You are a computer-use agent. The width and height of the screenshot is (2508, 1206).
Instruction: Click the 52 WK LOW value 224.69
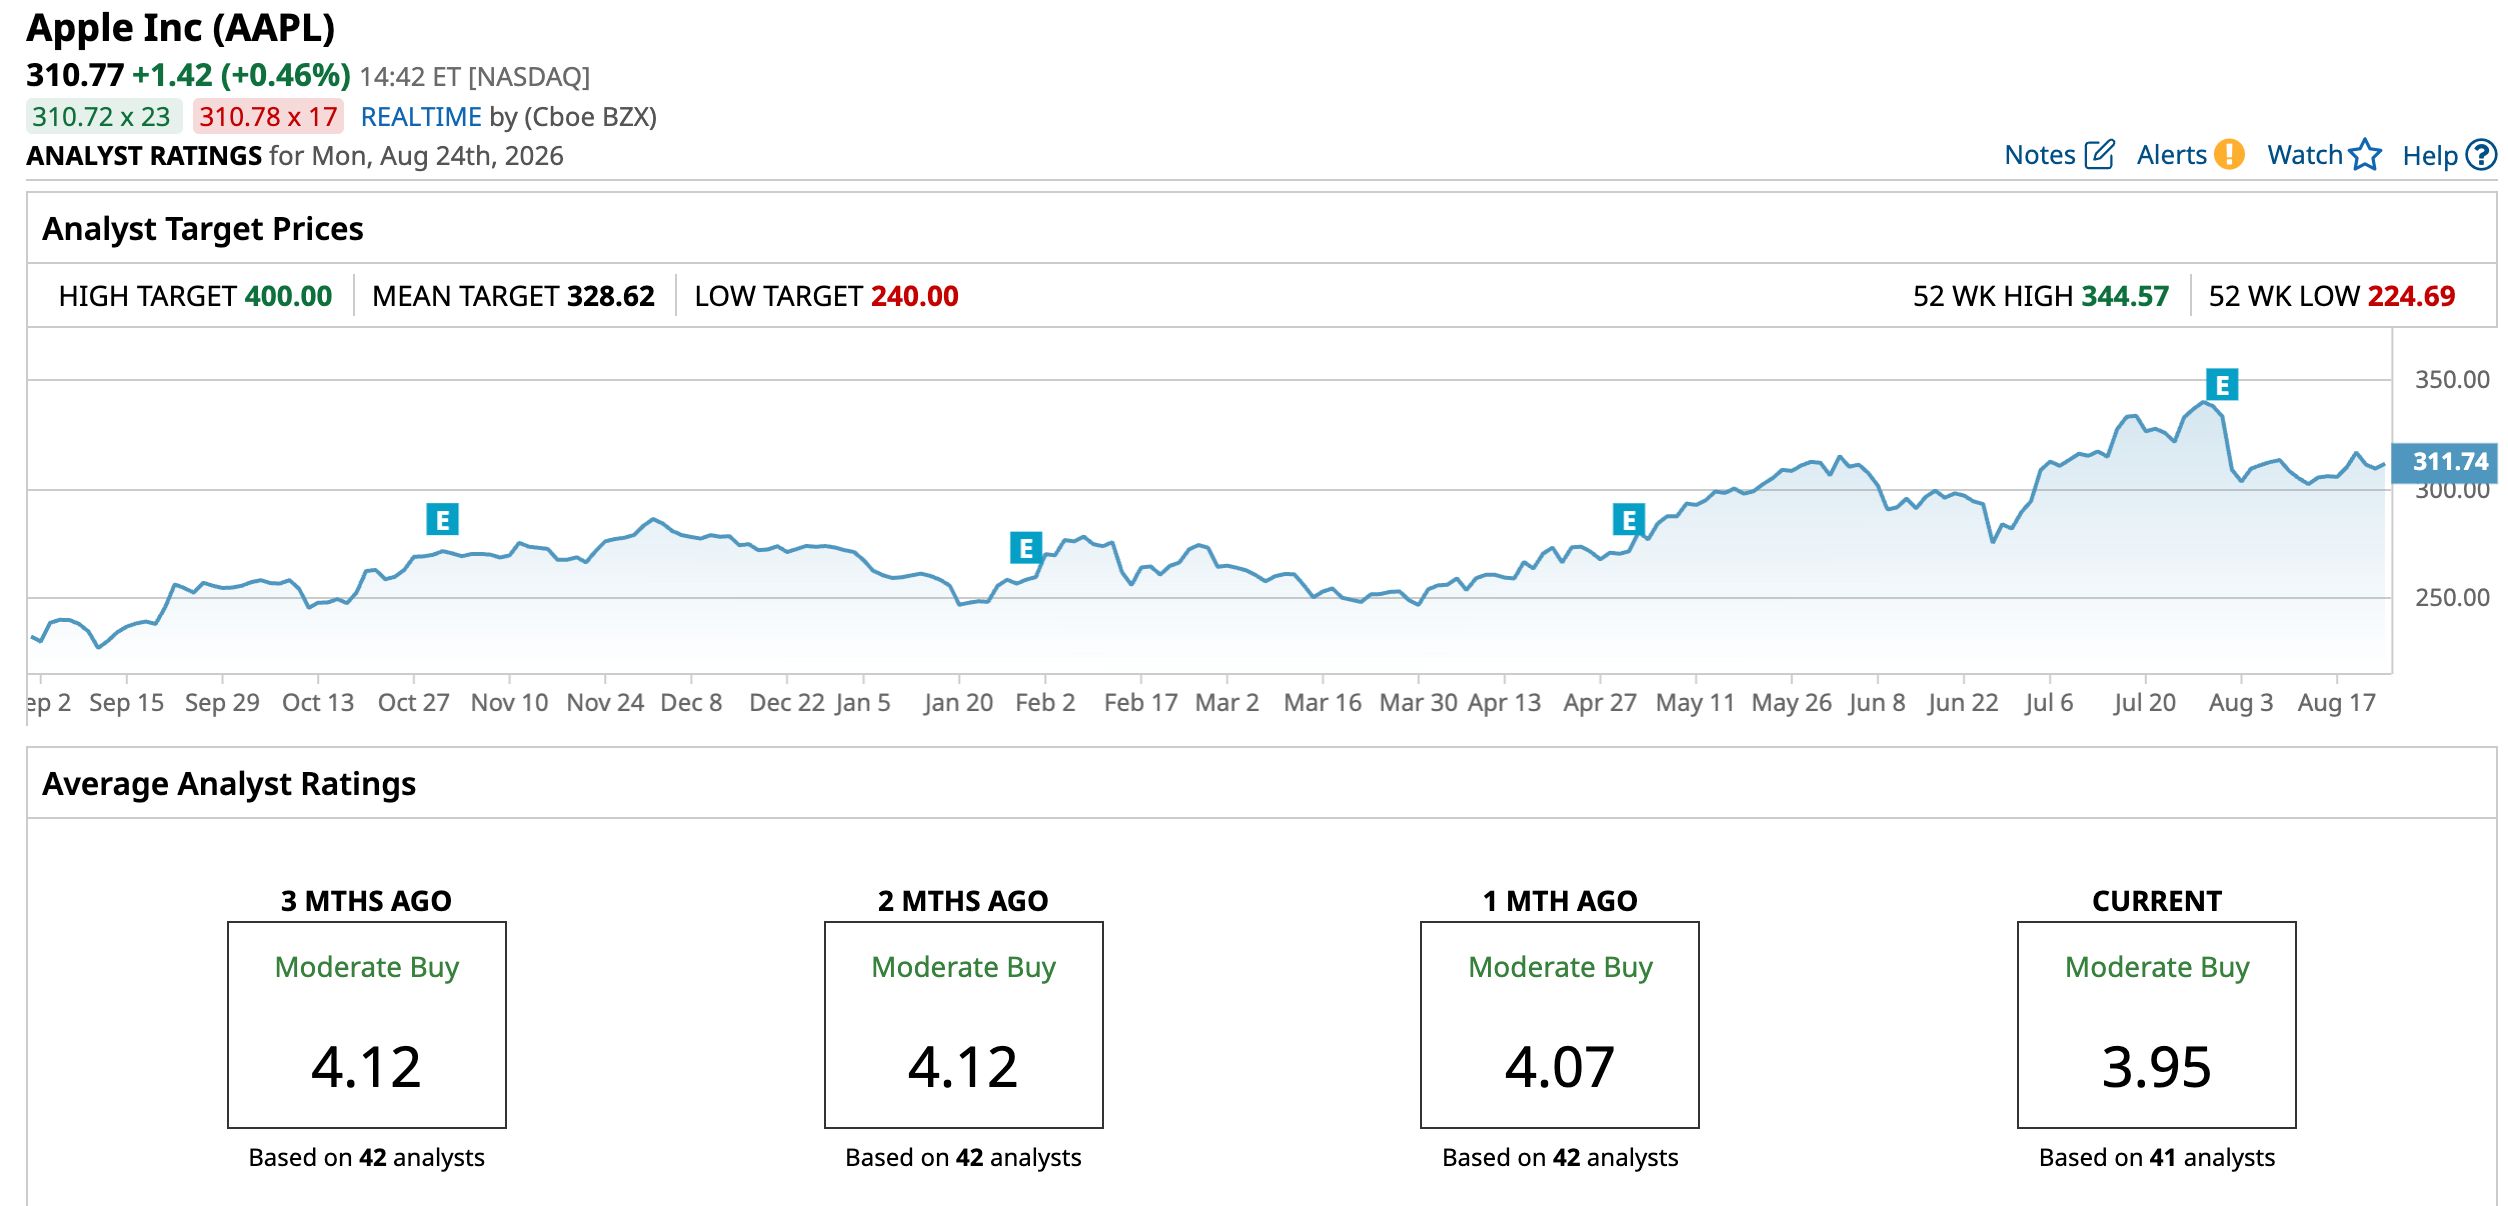click(x=2412, y=296)
